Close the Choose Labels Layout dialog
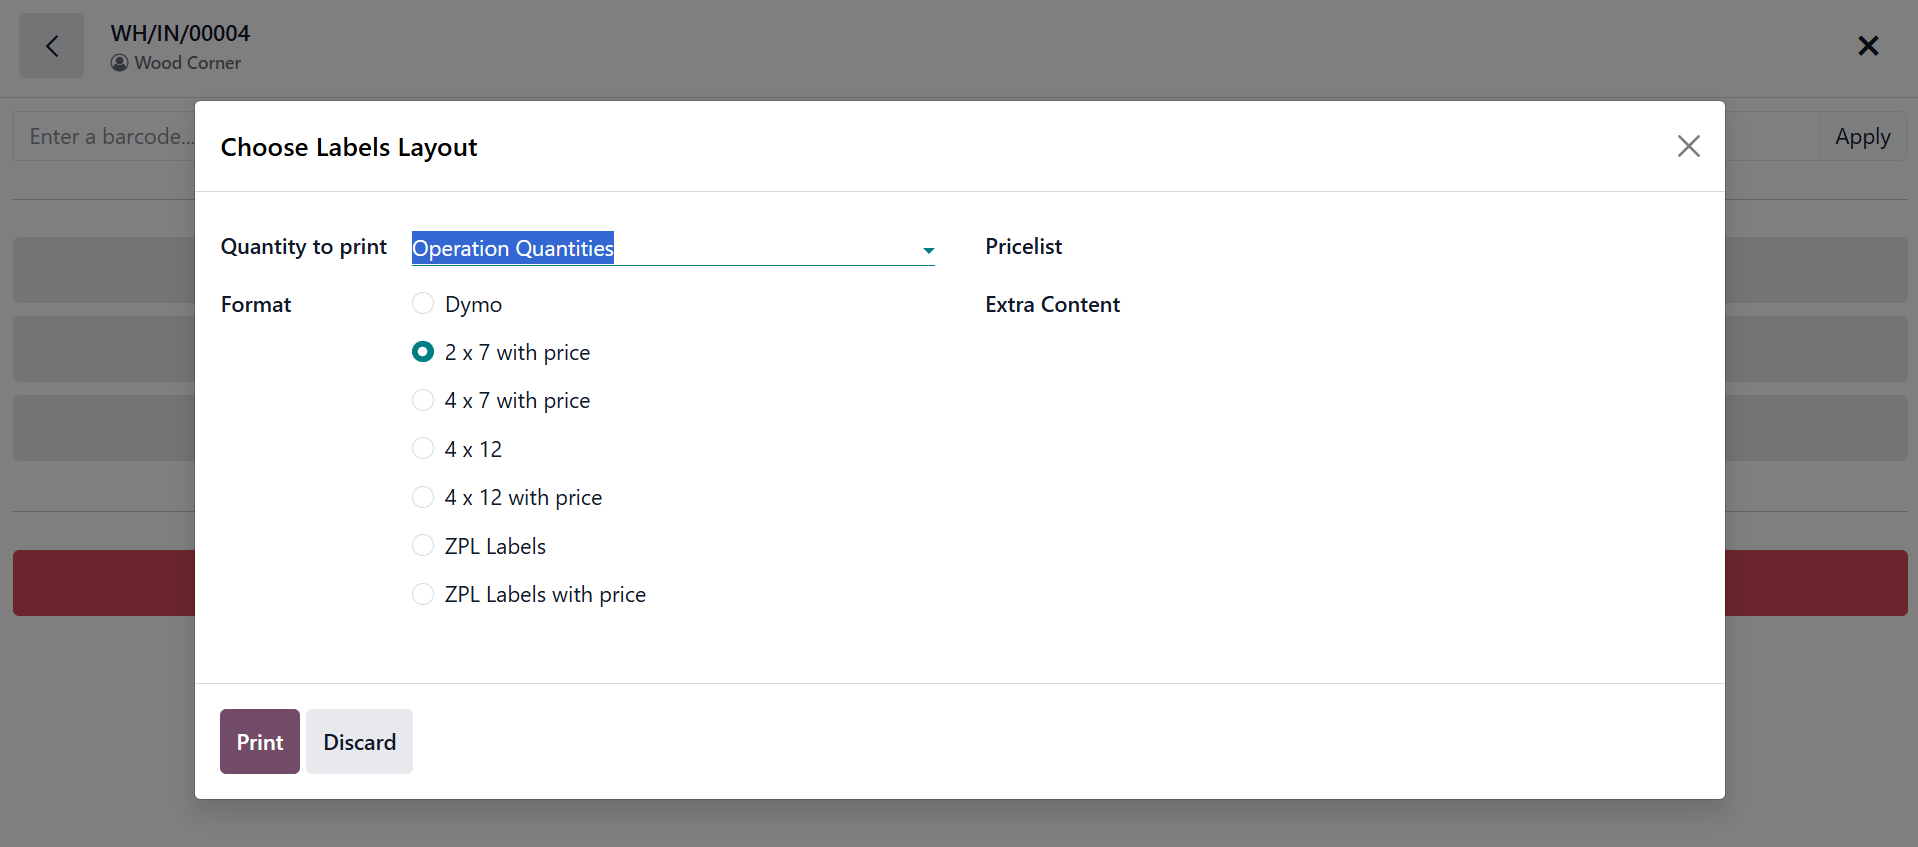Screen dimensions: 1918x847 (1688, 146)
